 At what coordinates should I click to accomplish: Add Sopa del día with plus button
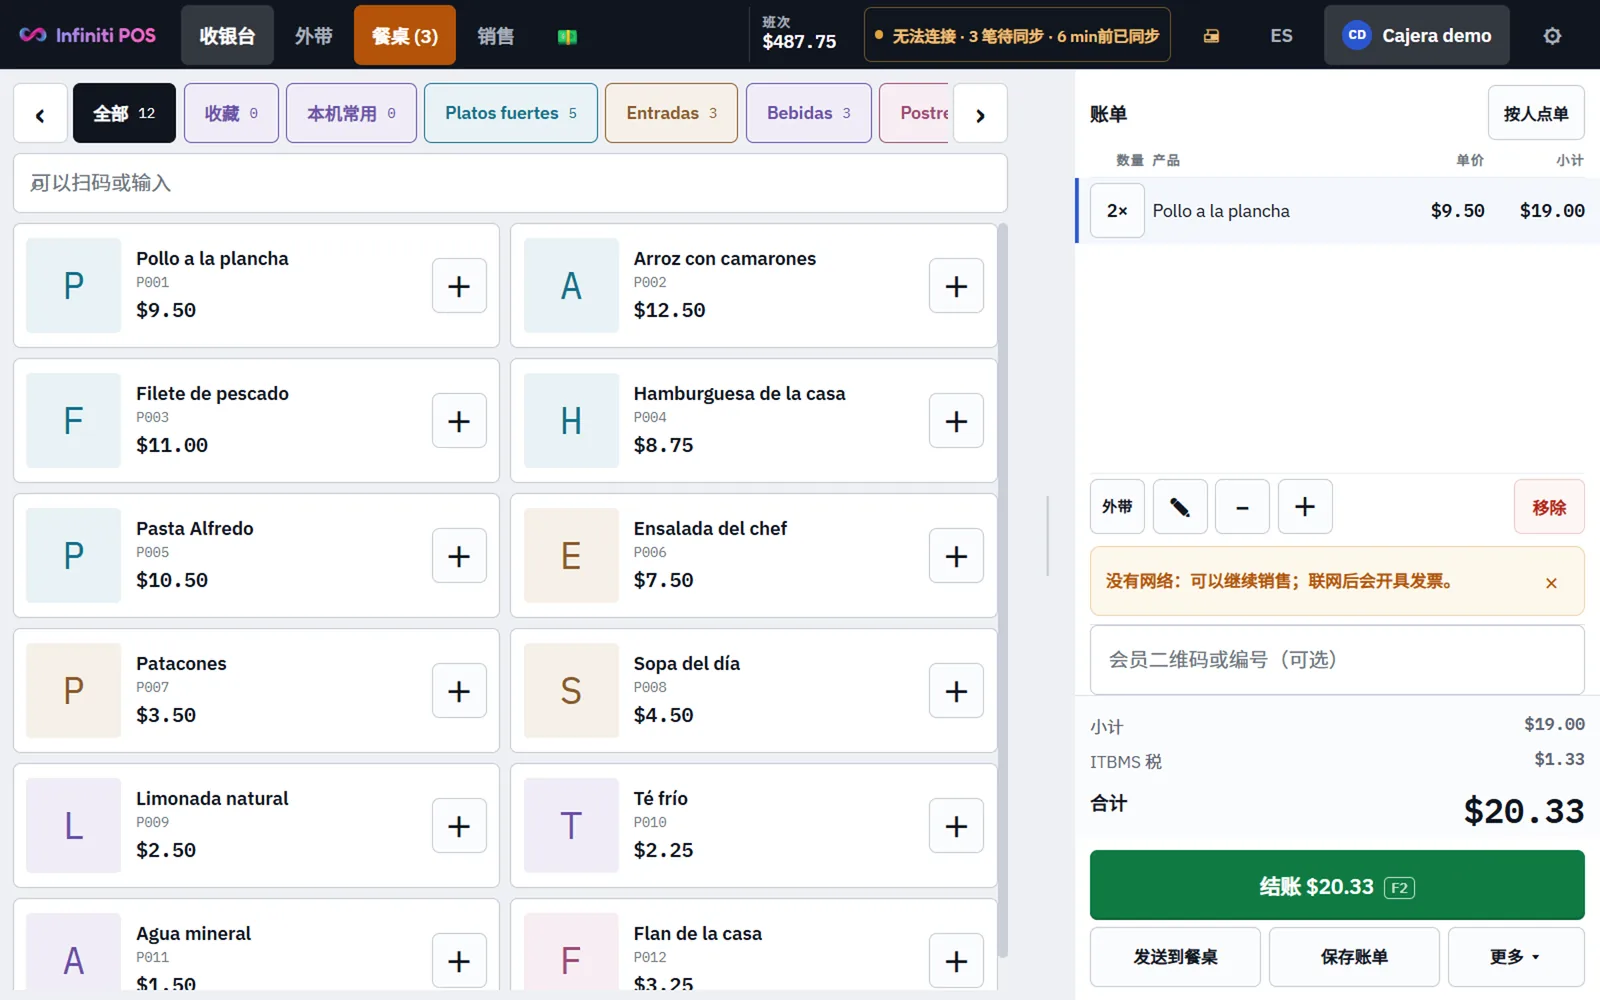point(956,691)
